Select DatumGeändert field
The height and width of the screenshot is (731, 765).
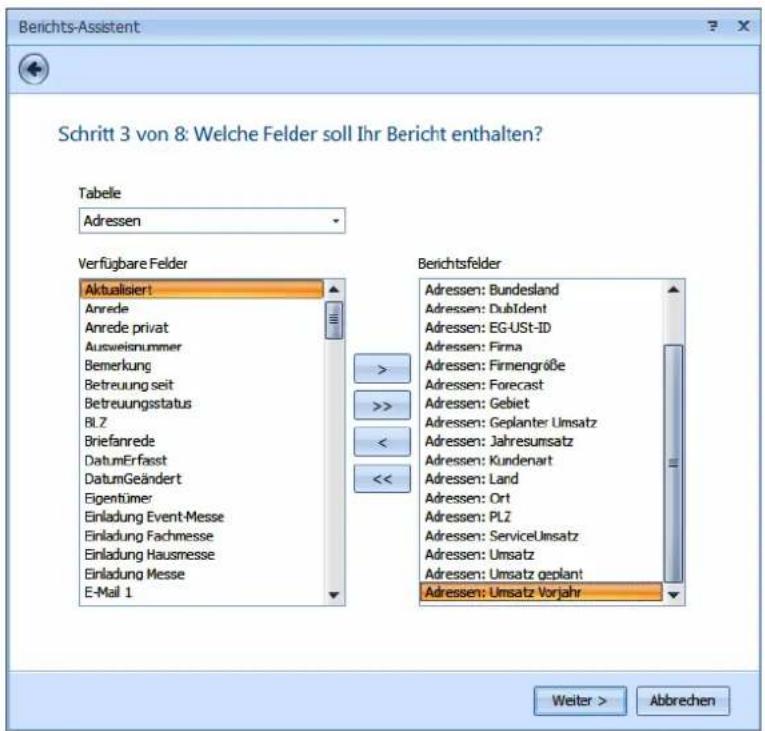[x=201, y=479]
